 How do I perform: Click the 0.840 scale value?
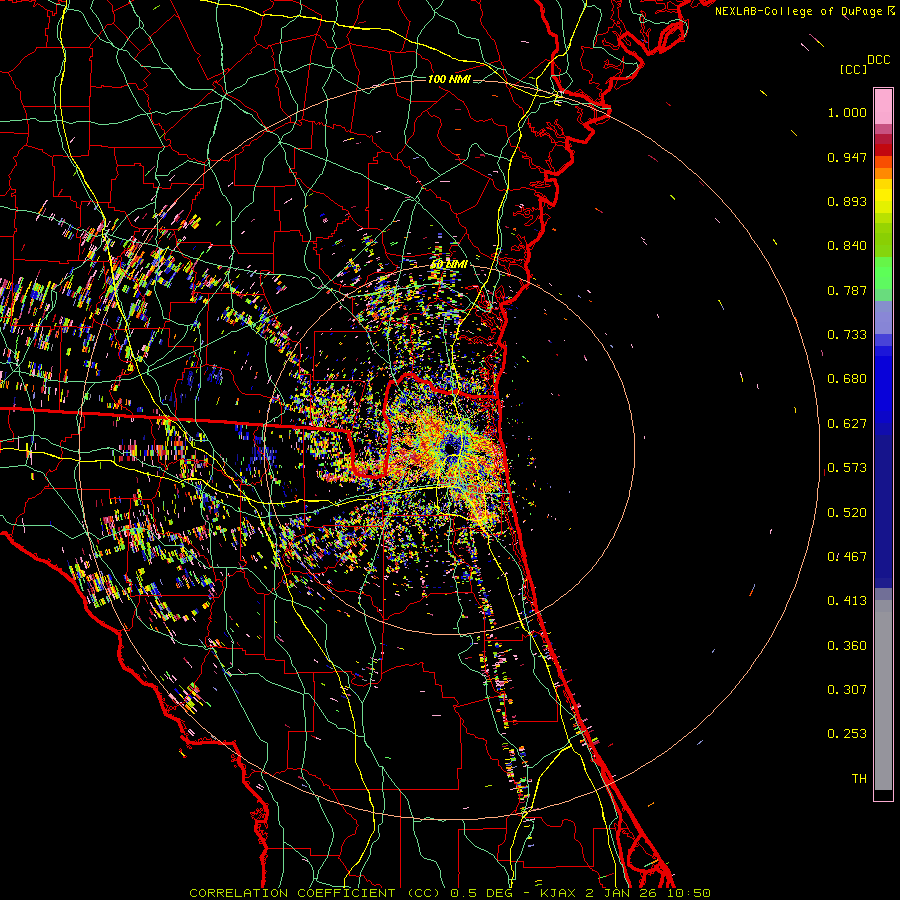click(x=847, y=246)
